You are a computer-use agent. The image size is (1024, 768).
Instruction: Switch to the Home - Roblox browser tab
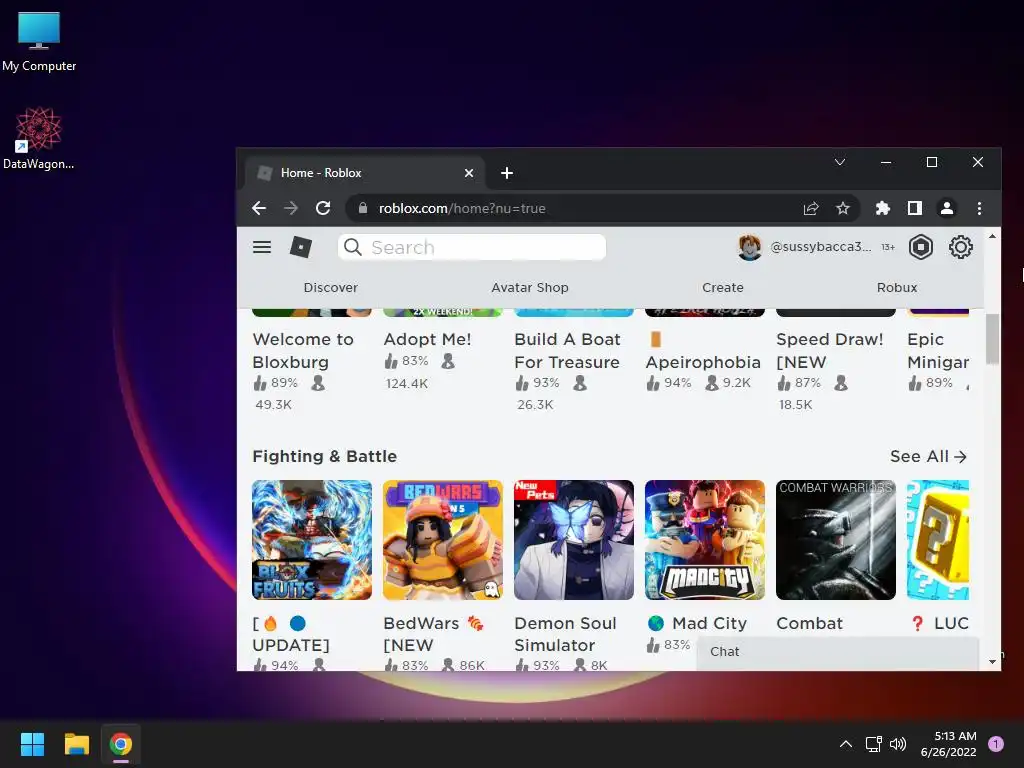click(364, 173)
